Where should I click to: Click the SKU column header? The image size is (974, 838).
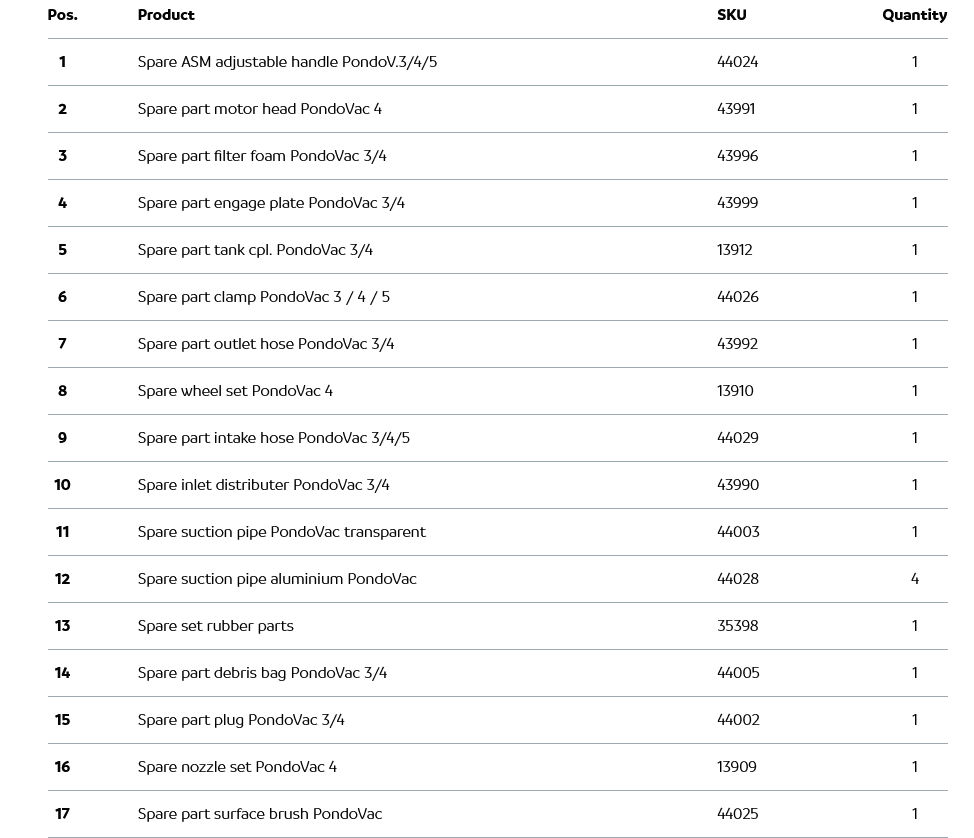(731, 15)
